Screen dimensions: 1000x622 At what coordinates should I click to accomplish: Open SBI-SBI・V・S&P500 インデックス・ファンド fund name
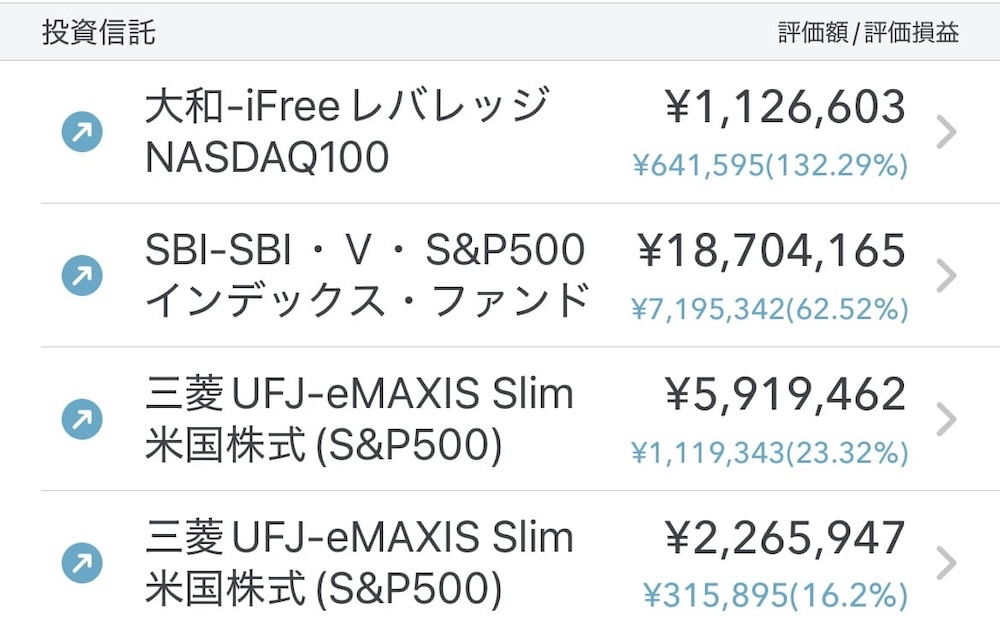366,275
